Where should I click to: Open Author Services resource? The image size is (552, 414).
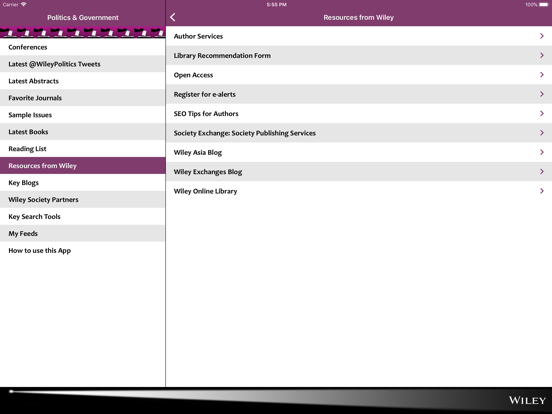pyautogui.click(x=359, y=36)
